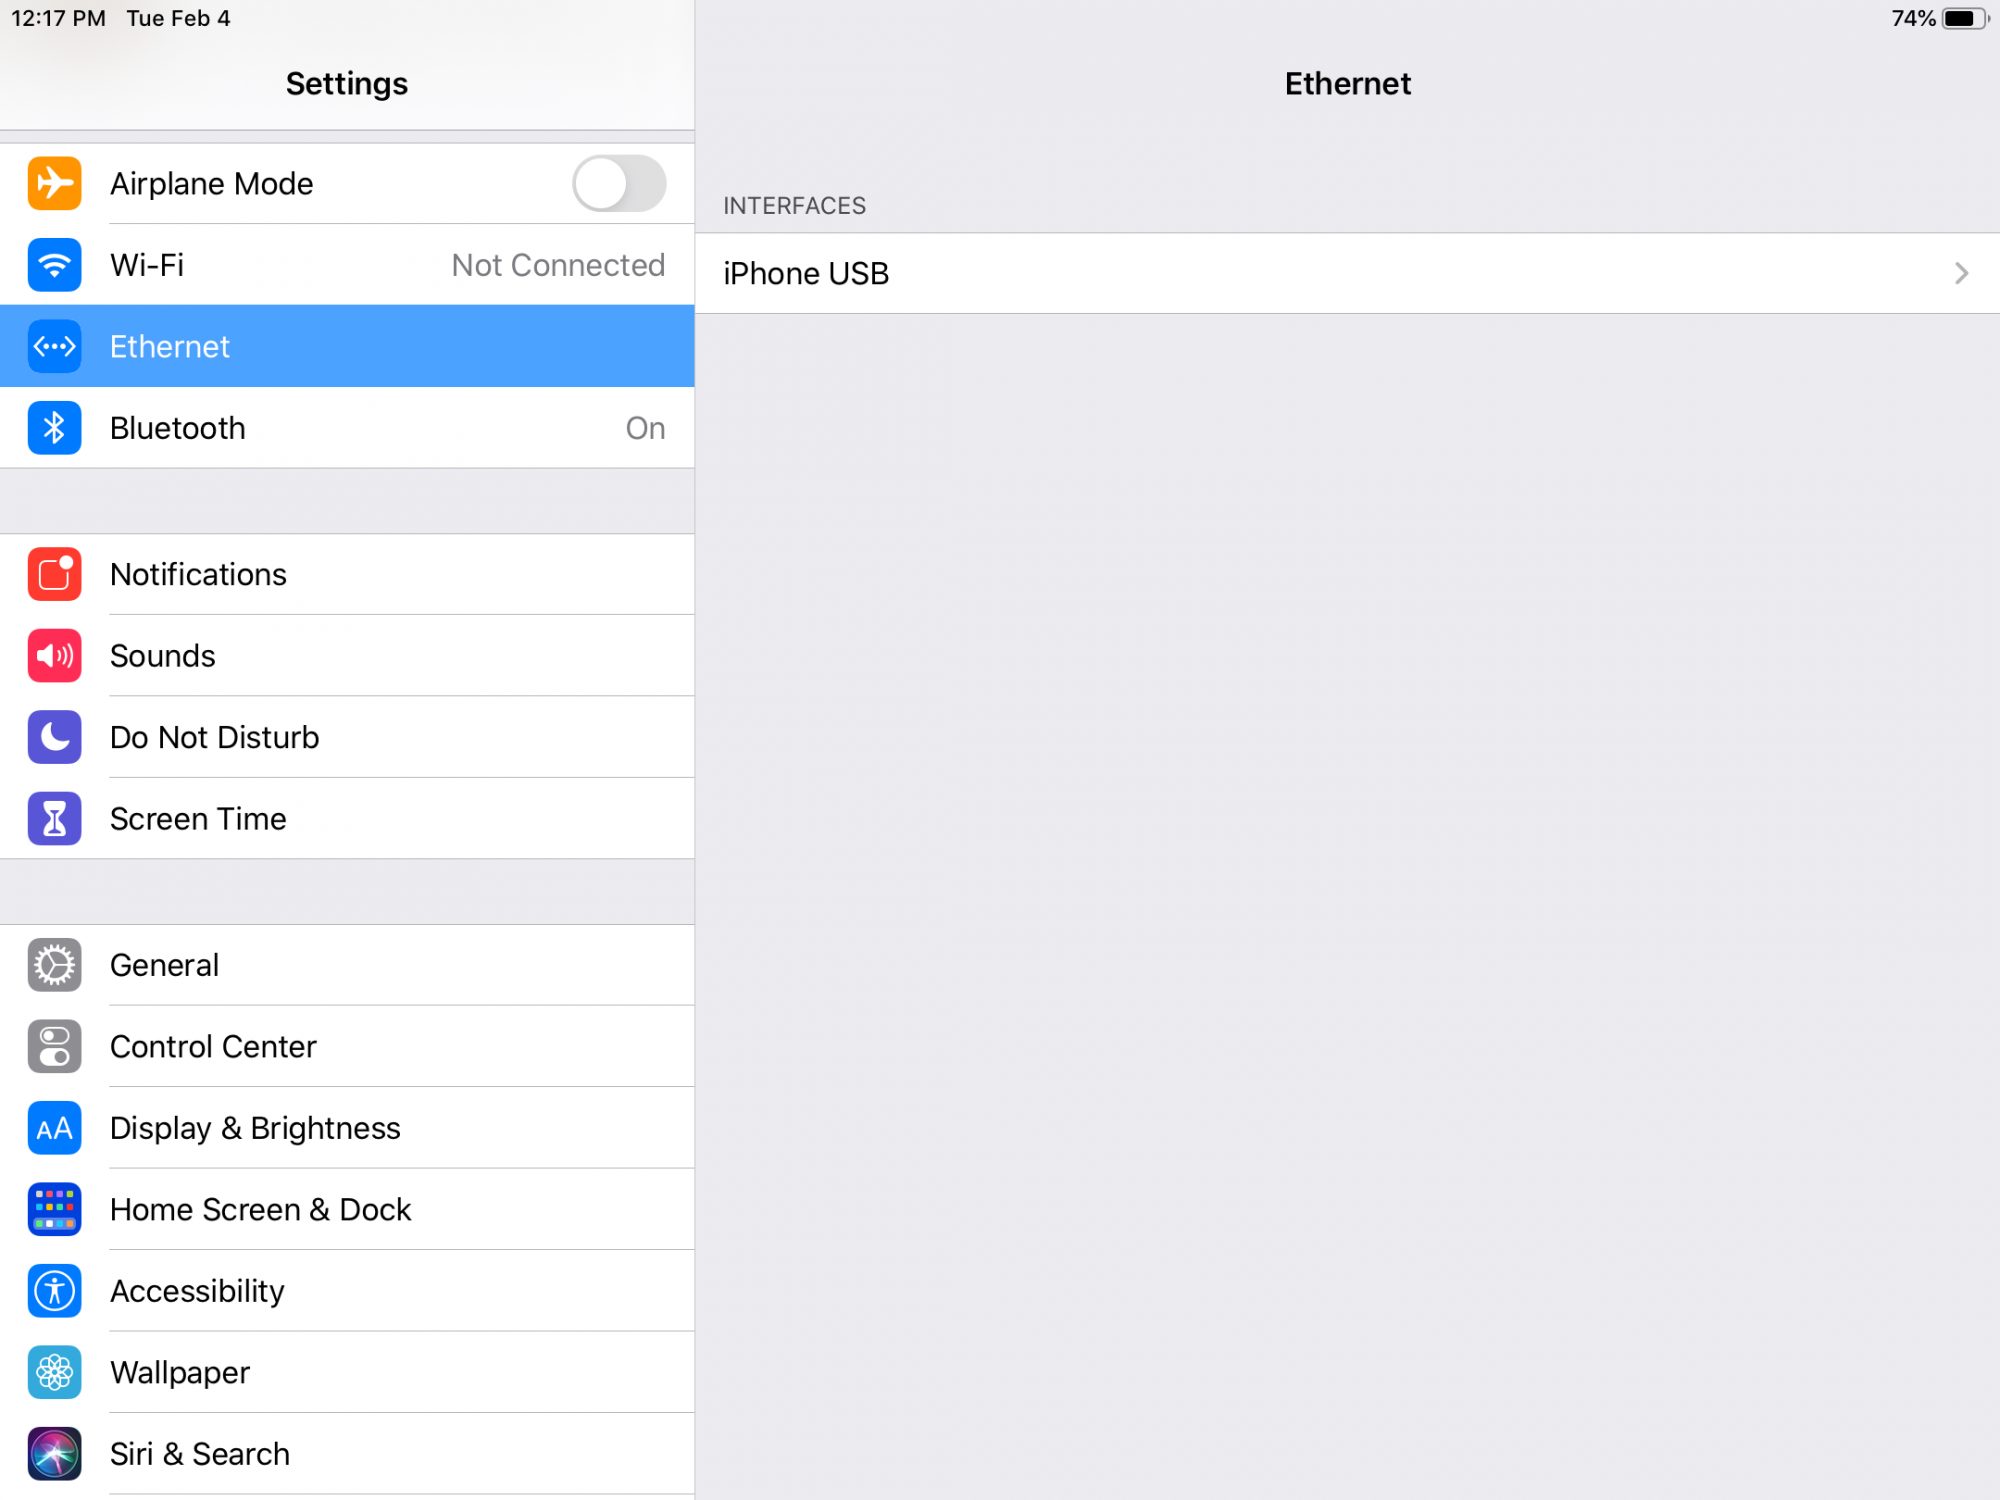Tap the Sounds speaker icon
The image size is (2000, 1500).
point(54,656)
